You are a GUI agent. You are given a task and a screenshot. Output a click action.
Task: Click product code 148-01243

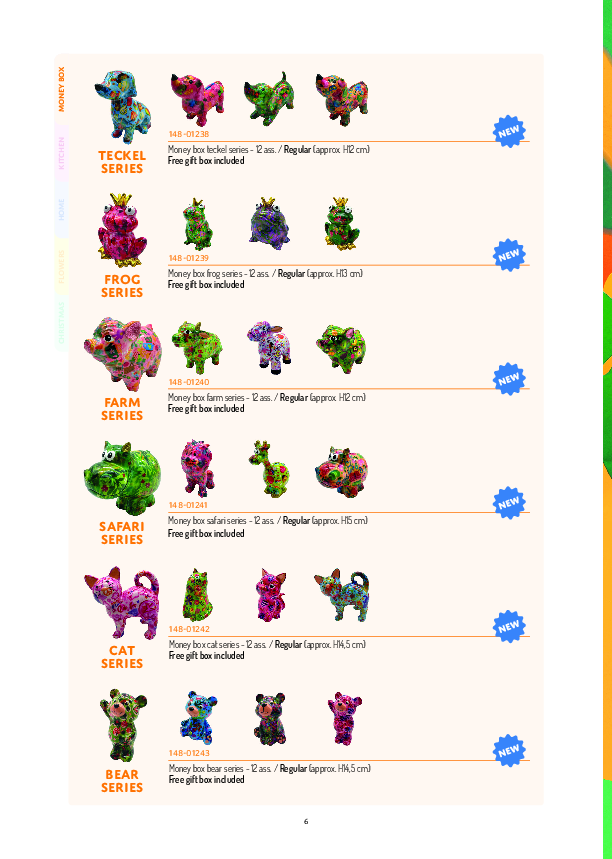[x=189, y=753]
